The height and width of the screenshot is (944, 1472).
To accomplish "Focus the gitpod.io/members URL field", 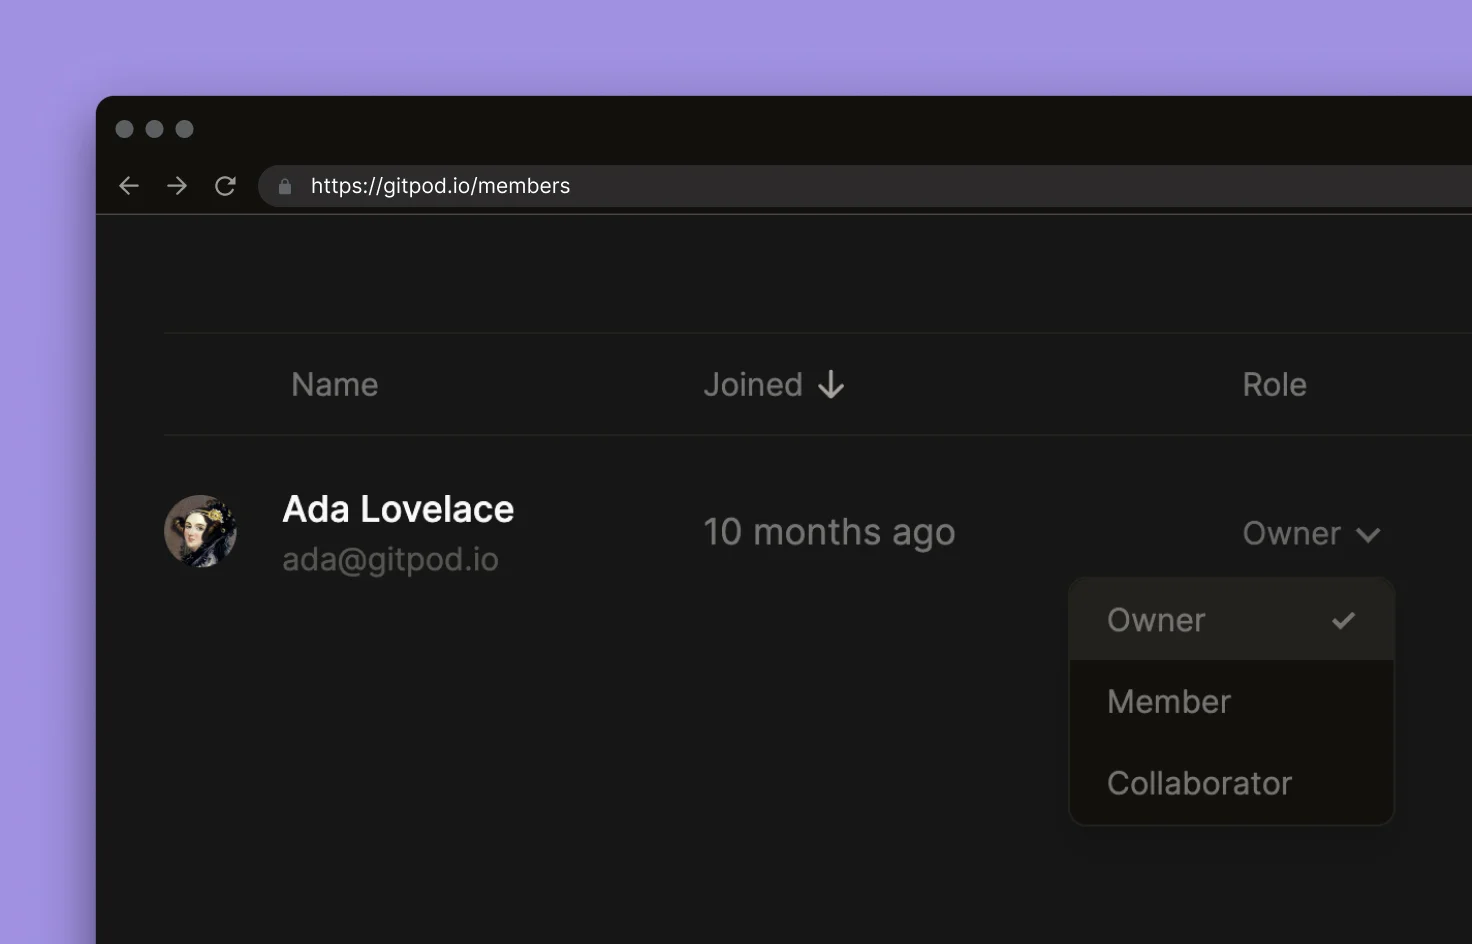I will pyautogui.click(x=865, y=186).
